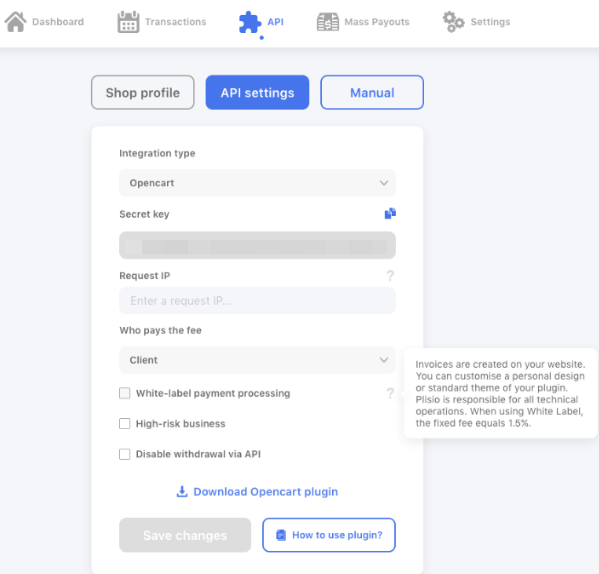Viewport: 599px width, 574px height.
Task: Click the White-label help question mark
Action: click(x=390, y=393)
